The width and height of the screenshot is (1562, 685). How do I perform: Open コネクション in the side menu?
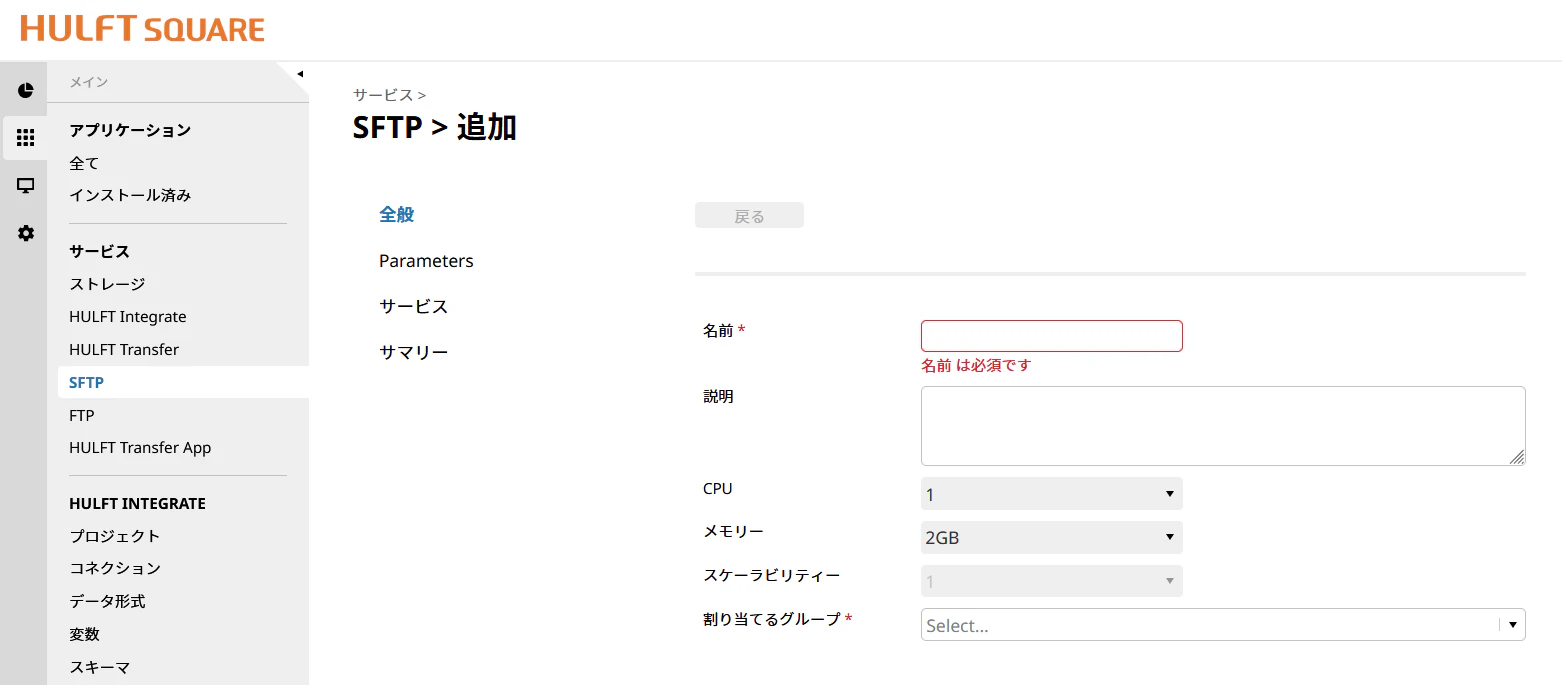point(115,568)
